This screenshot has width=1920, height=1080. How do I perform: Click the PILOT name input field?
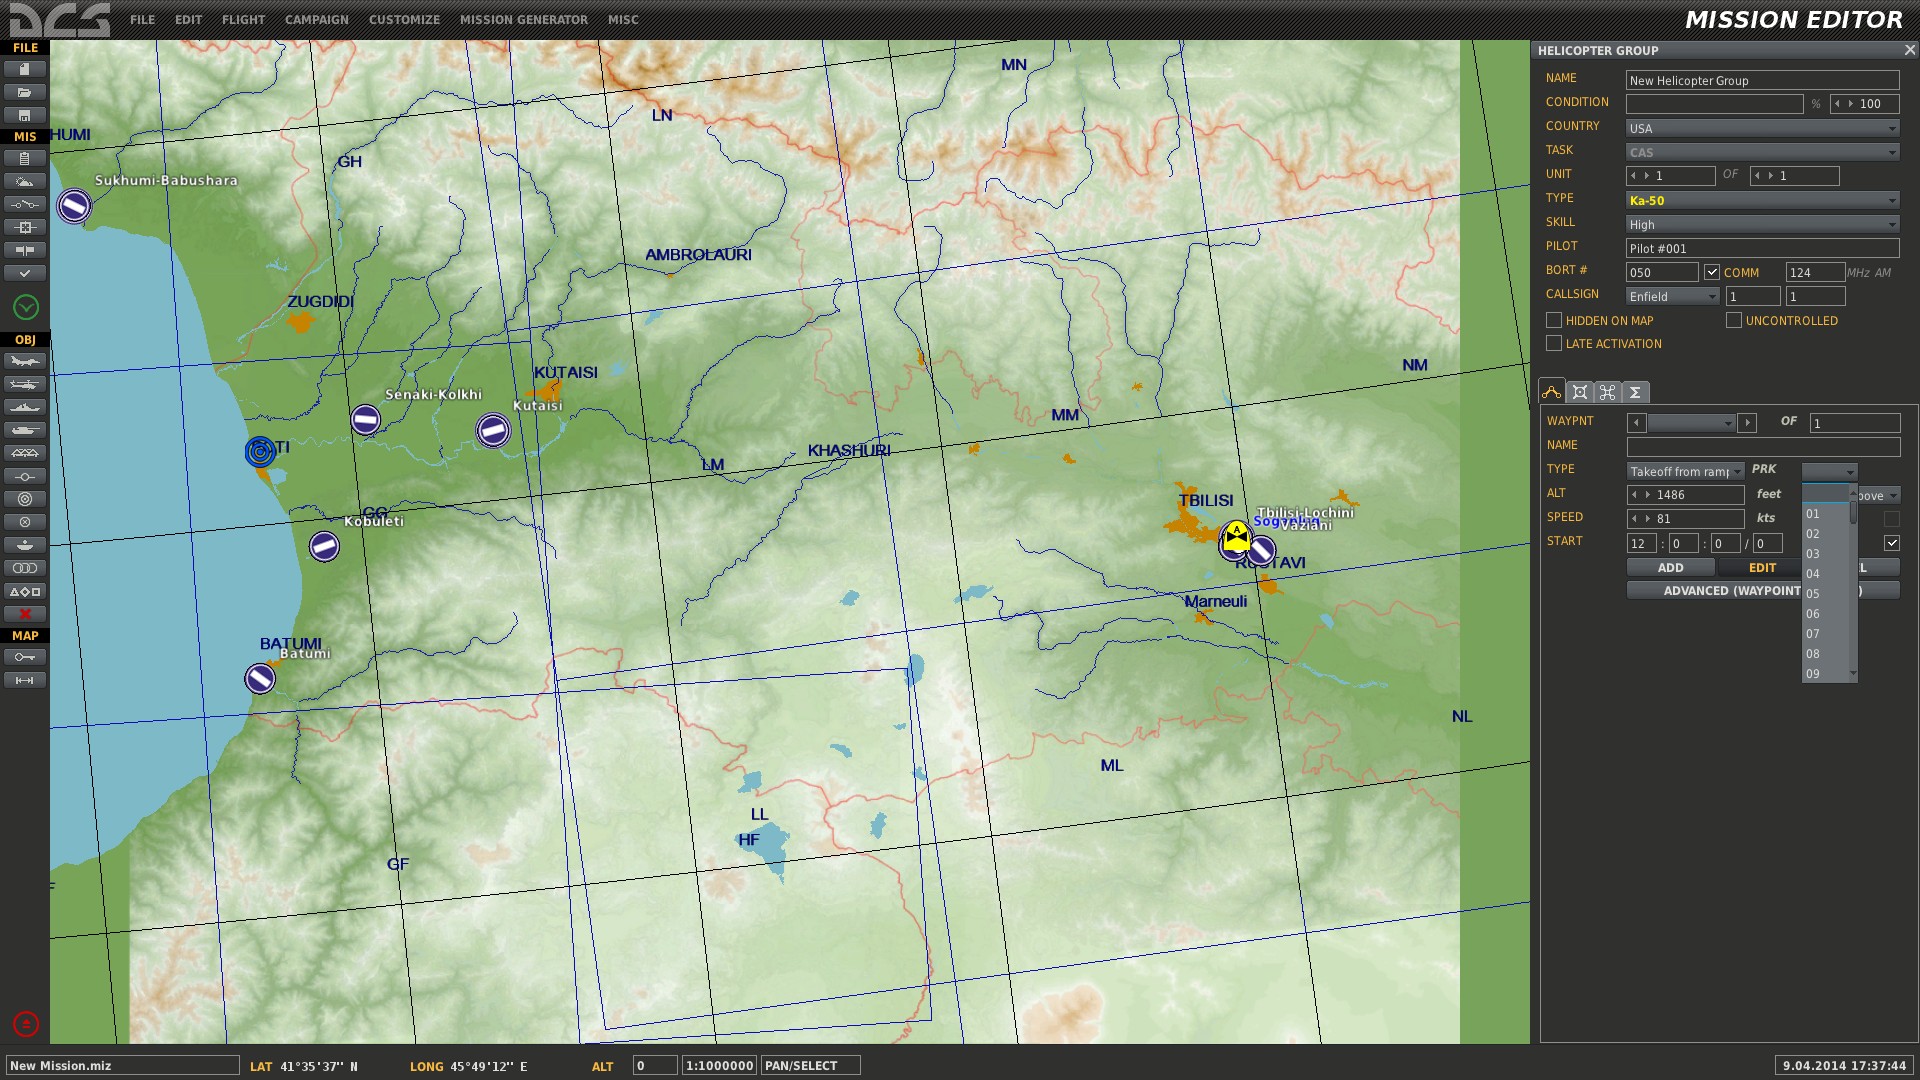pos(1762,248)
